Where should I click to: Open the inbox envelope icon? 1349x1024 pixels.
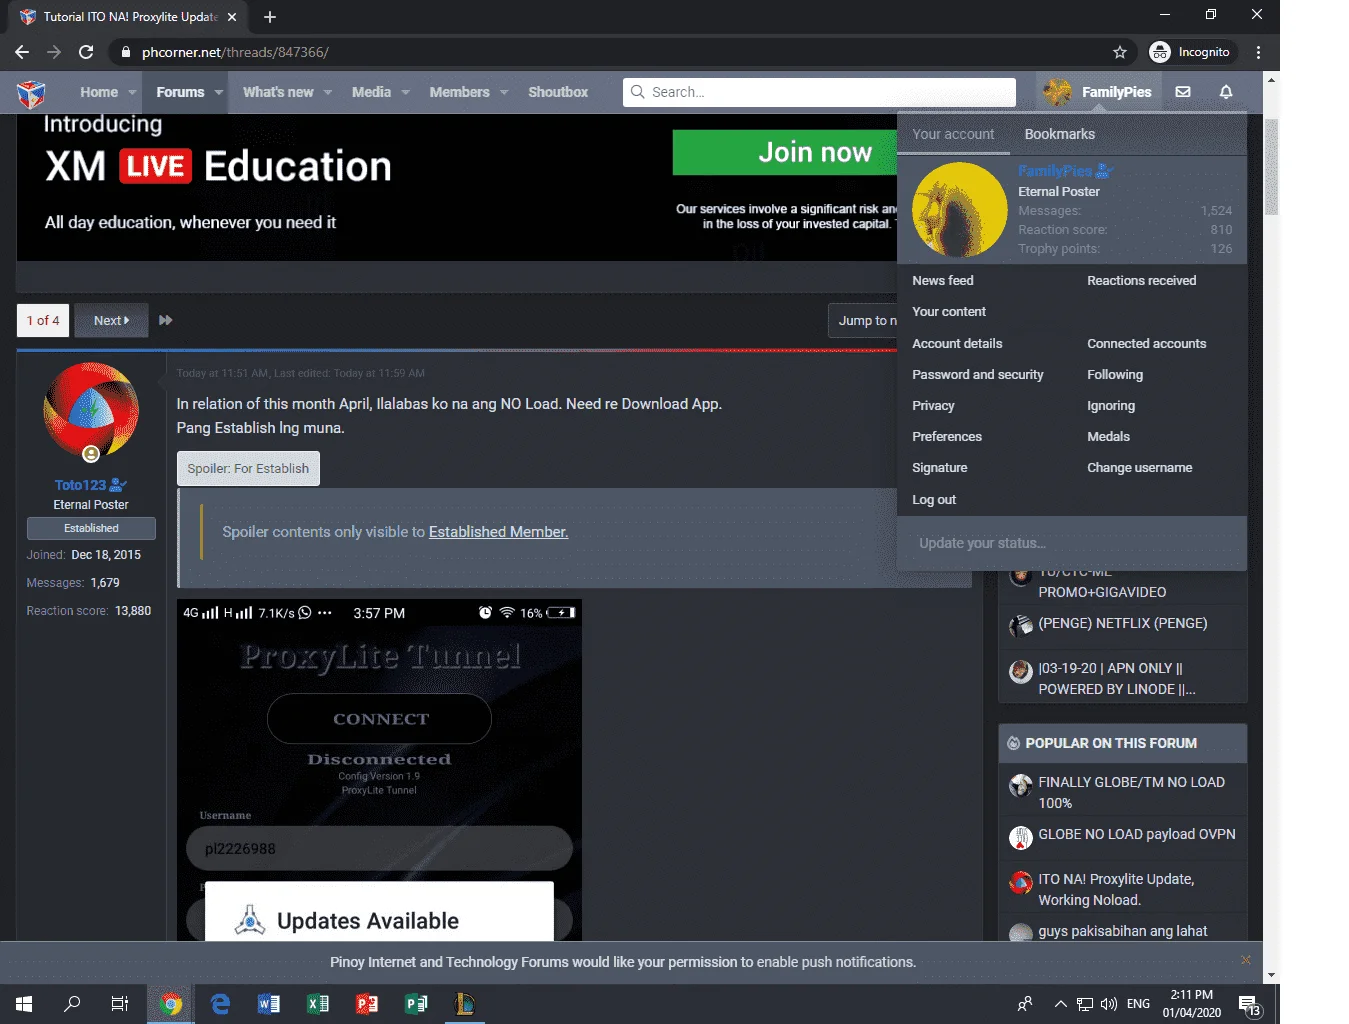click(x=1183, y=92)
